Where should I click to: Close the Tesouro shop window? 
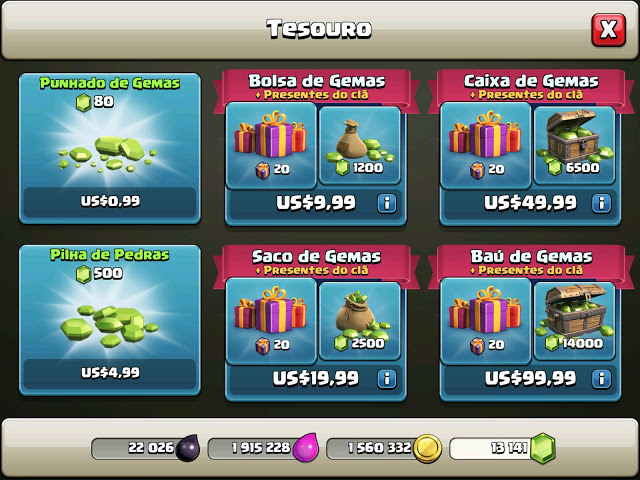[609, 30]
